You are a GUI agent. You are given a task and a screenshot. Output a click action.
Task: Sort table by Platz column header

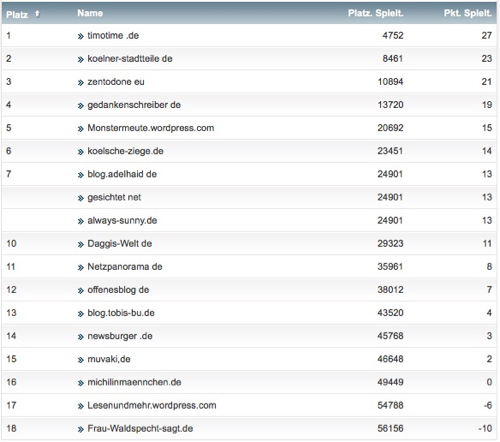[x=17, y=15]
